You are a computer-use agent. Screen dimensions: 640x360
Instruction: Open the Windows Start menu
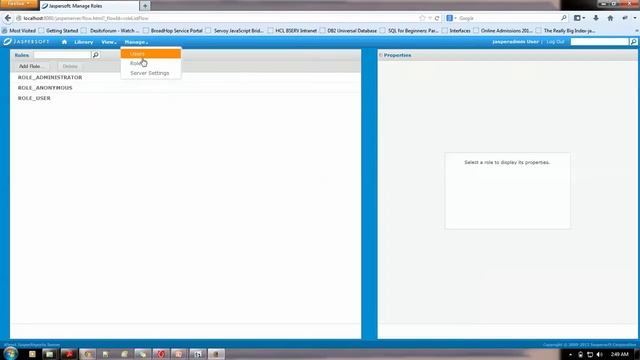pos(10,353)
